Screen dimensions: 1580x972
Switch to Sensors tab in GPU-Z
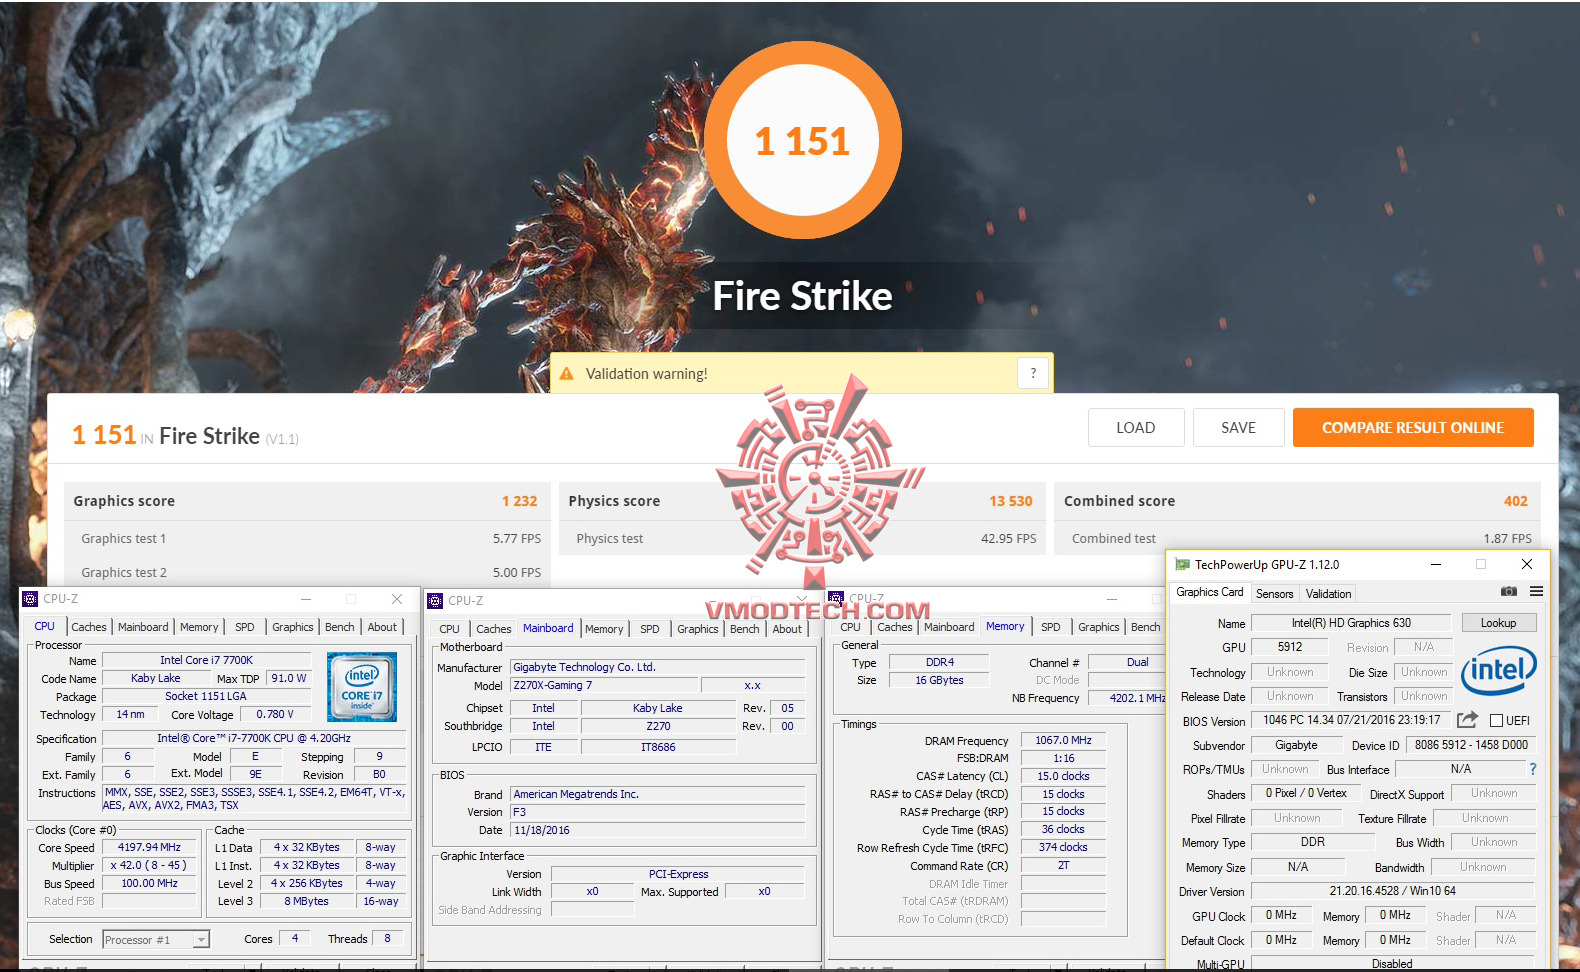coord(1274,594)
